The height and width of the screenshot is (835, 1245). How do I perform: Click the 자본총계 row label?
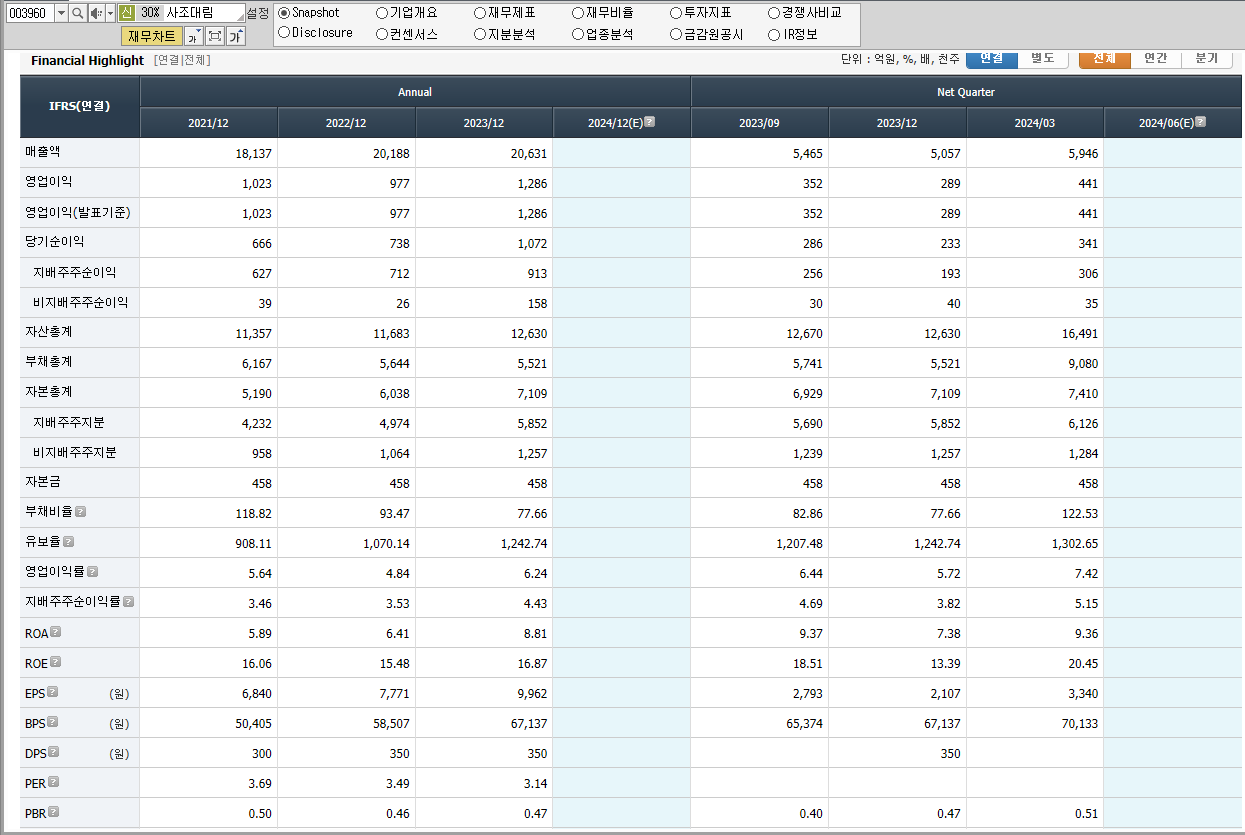tap(48, 391)
